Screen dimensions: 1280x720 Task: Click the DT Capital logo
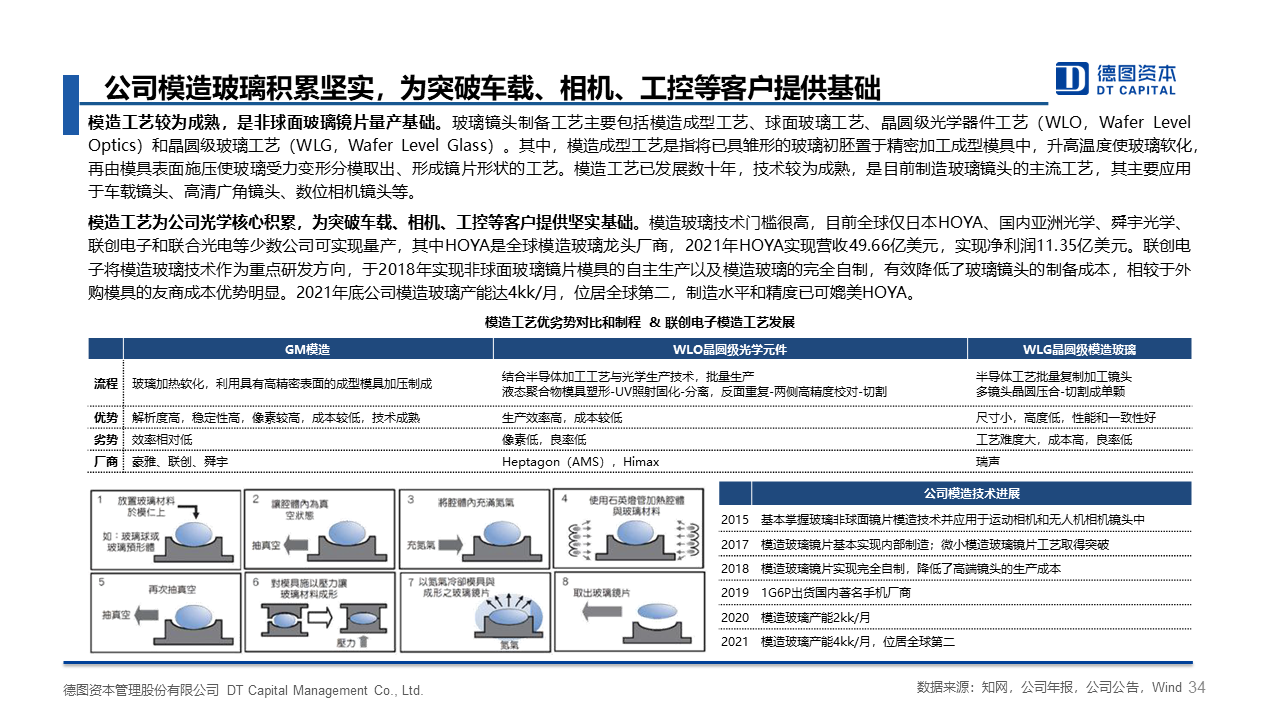tap(1116, 78)
